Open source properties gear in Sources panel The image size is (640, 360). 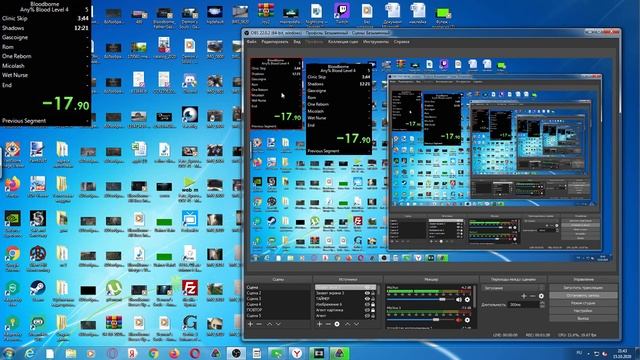337,324
